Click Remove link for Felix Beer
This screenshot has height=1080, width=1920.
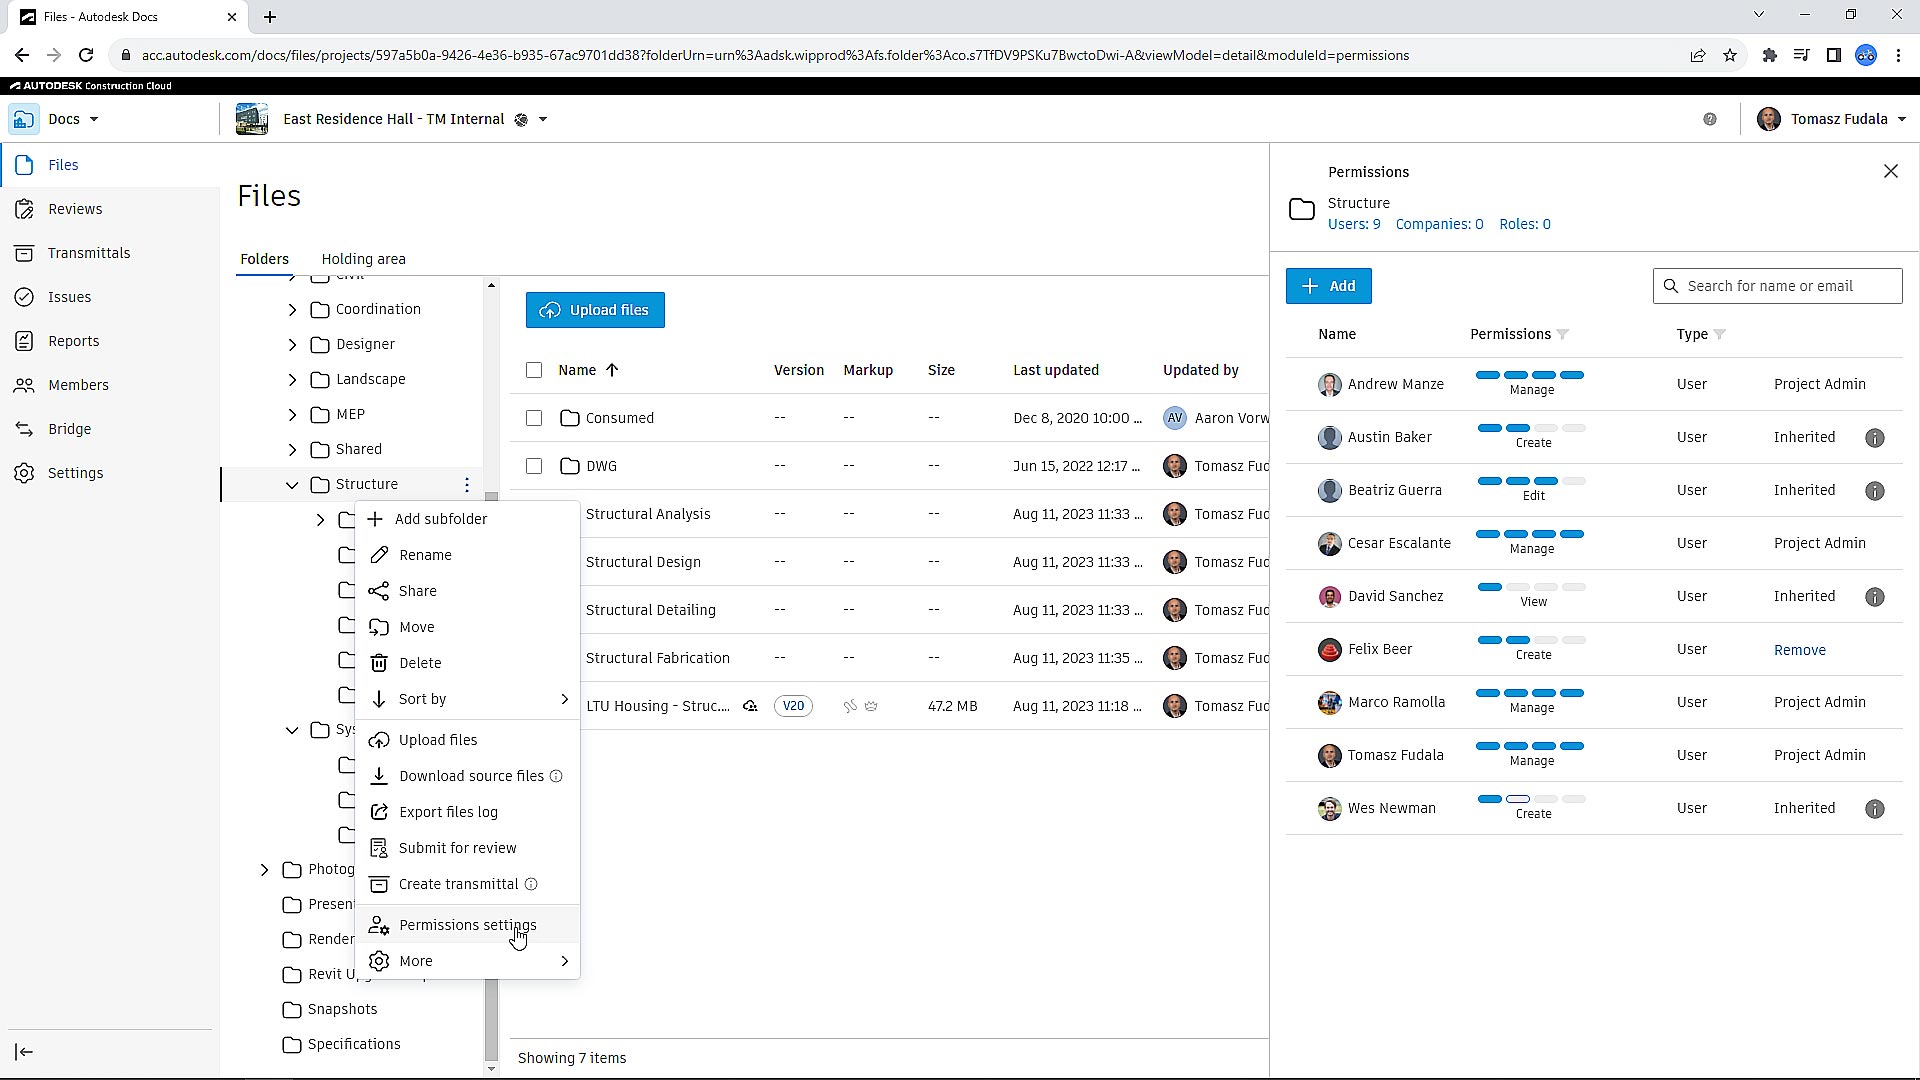coord(1799,650)
